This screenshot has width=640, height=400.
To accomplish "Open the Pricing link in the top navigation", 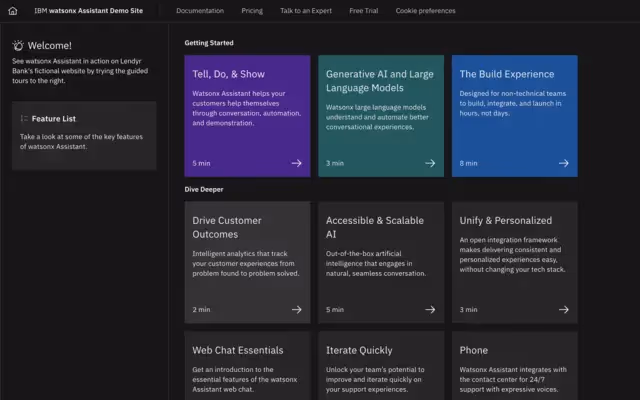I will point(252,11).
